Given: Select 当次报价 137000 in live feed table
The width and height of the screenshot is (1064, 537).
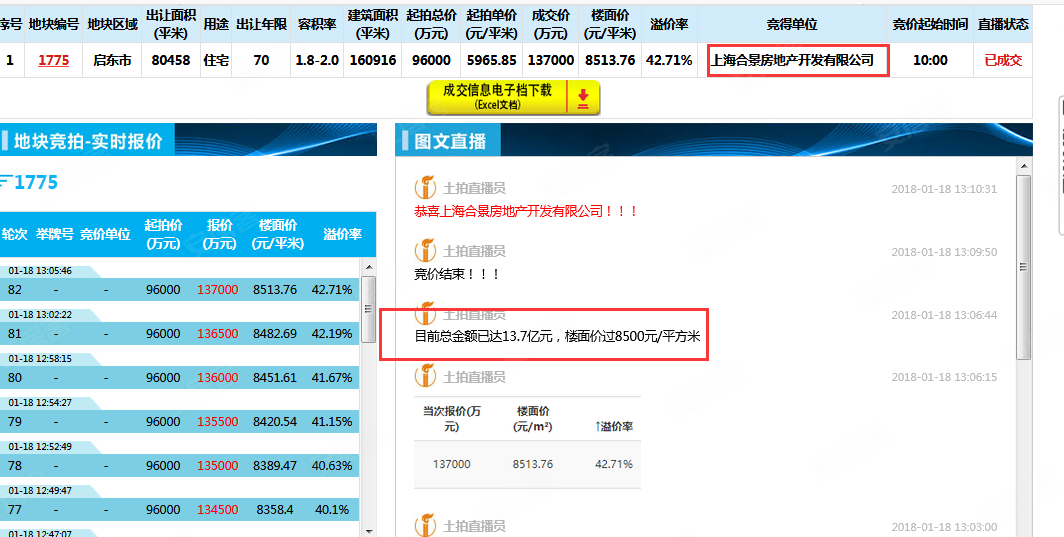Looking at the screenshot, I should pyautogui.click(x=451, y=464).
